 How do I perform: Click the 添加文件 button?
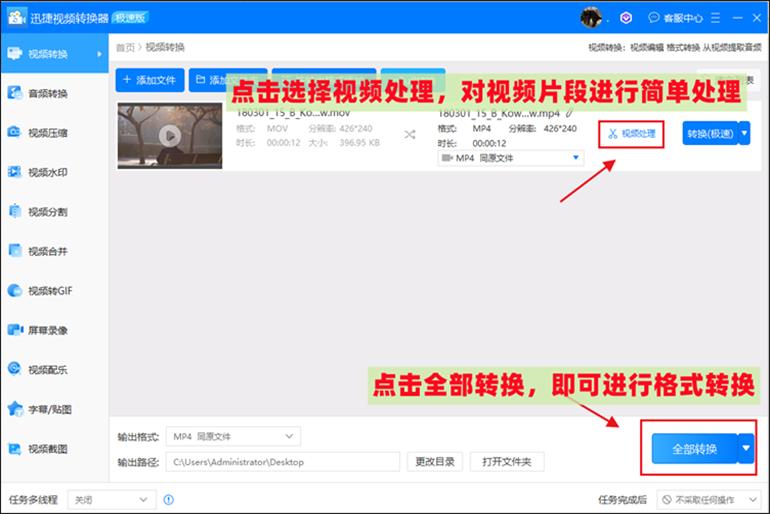pos(150,80)
